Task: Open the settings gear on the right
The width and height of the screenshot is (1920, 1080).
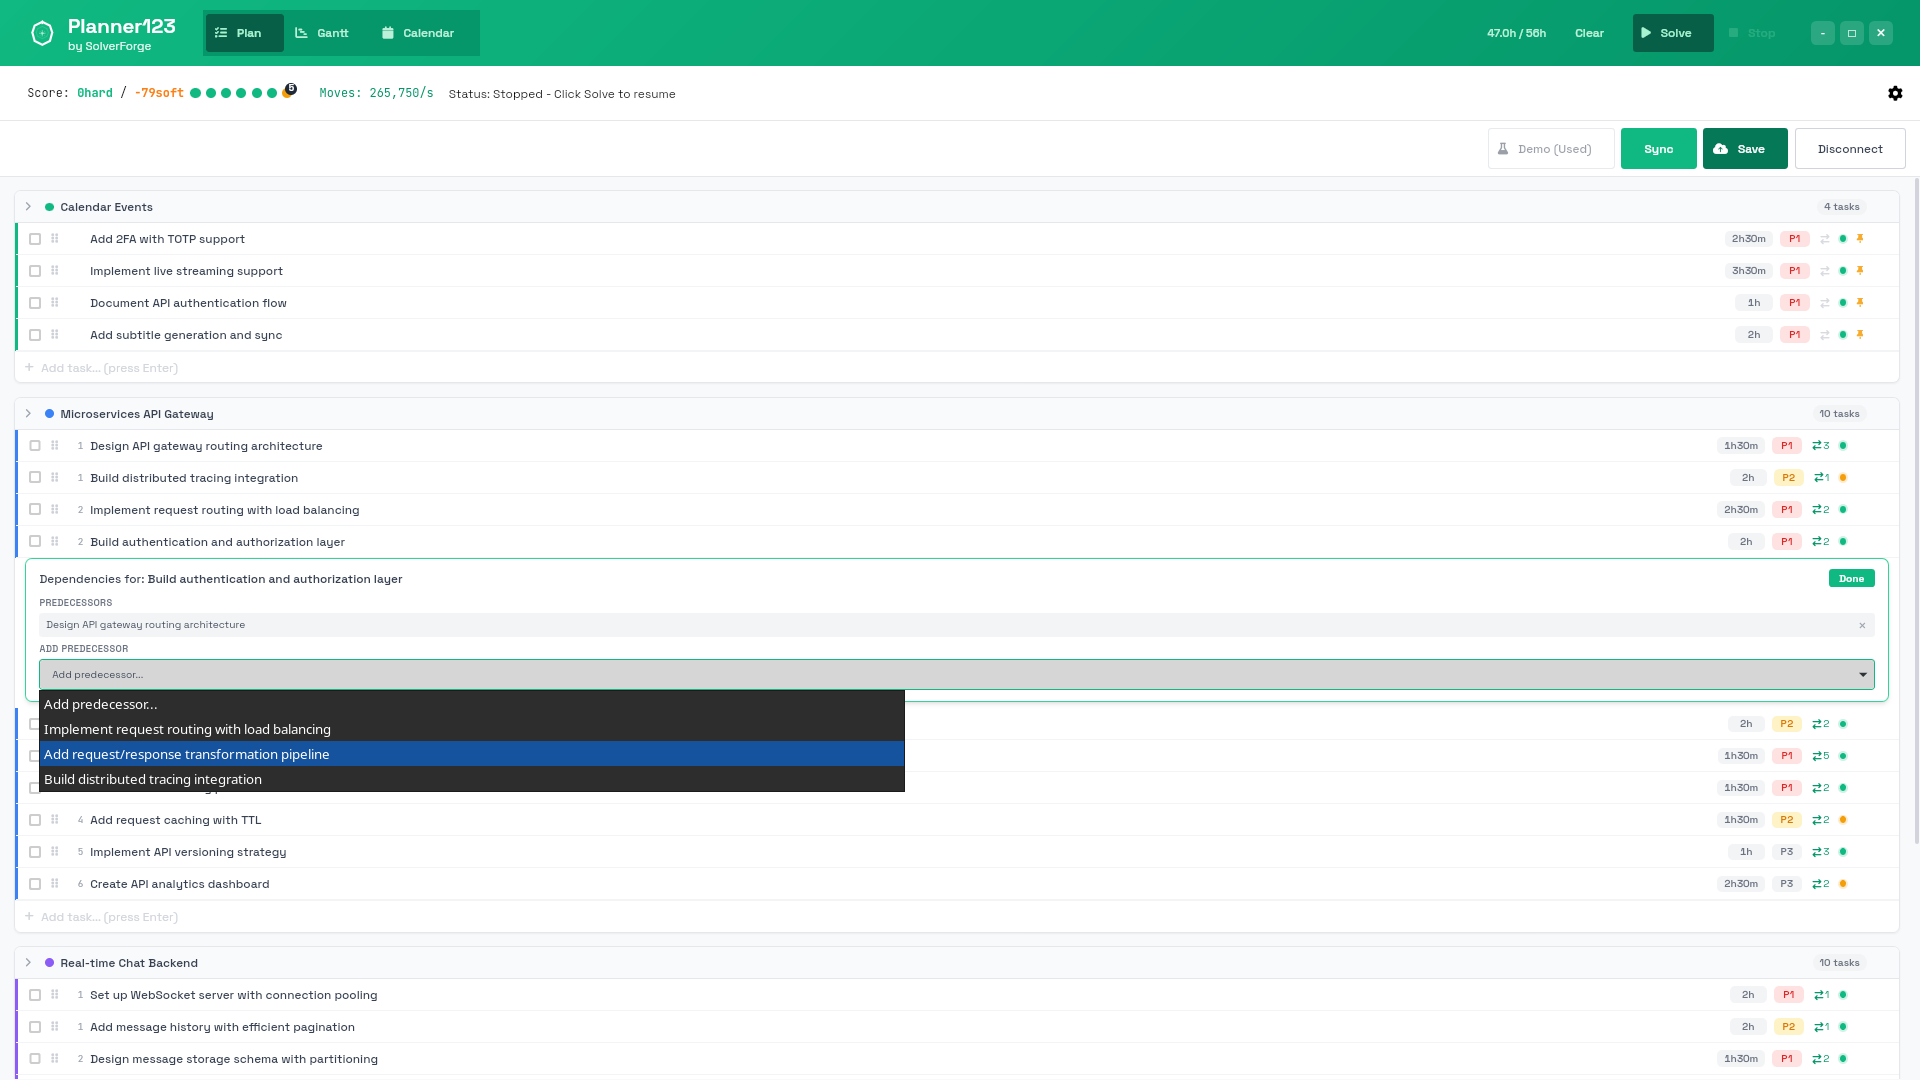Action: pyautogui.click(x=1895, y=93)
